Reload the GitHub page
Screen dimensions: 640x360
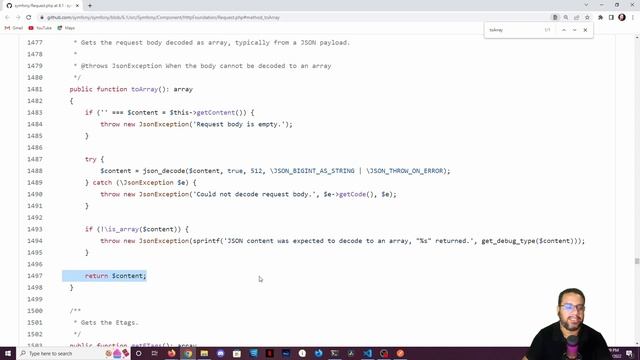[x=29, y=18]
